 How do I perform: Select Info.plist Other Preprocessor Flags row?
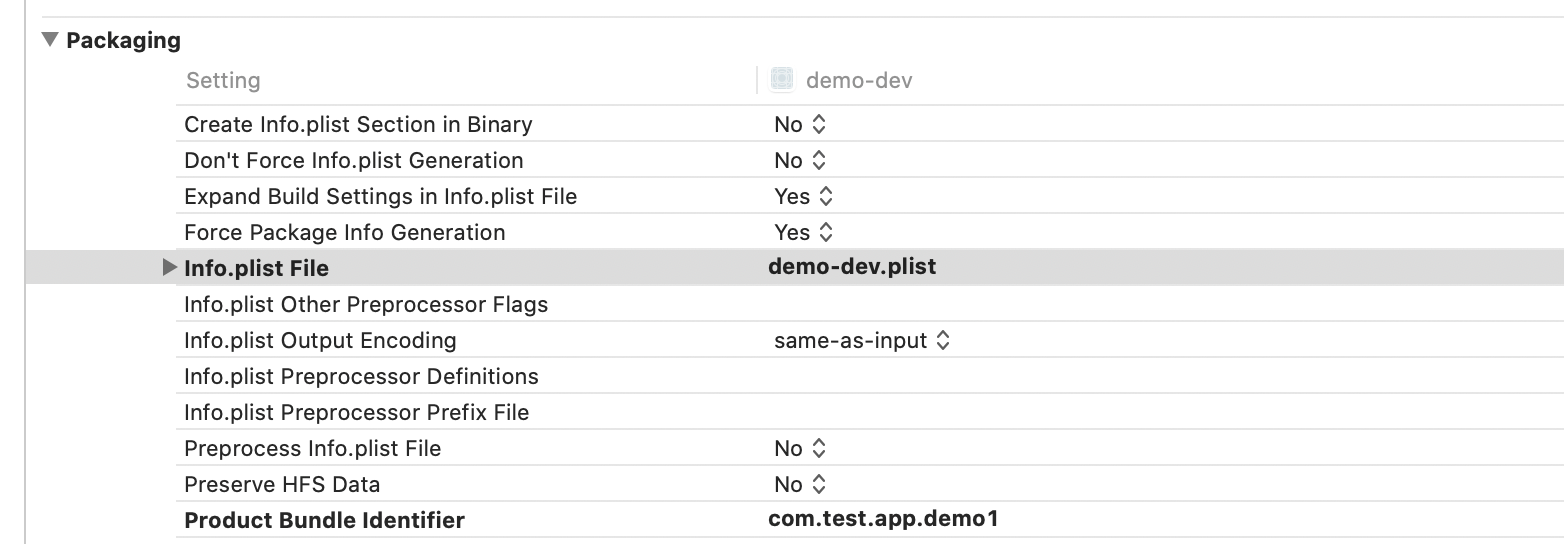click(x=366, y=305)
